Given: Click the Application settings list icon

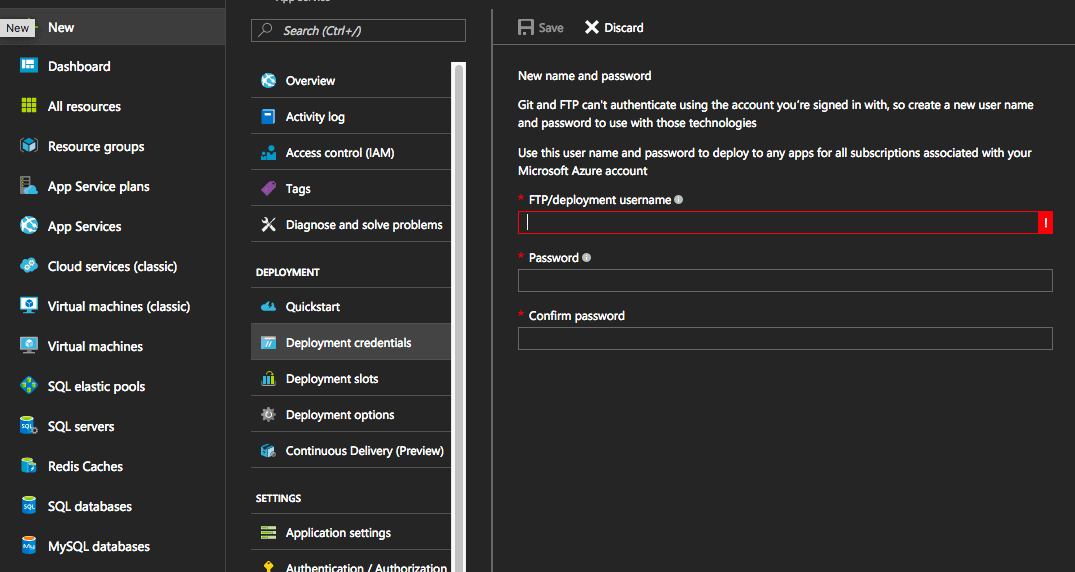Looking at the screenshot, I should click(269, 532).
